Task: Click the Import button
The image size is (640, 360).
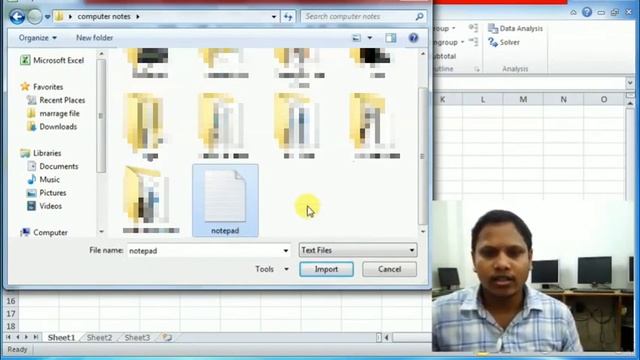Action: click(327, 269)
